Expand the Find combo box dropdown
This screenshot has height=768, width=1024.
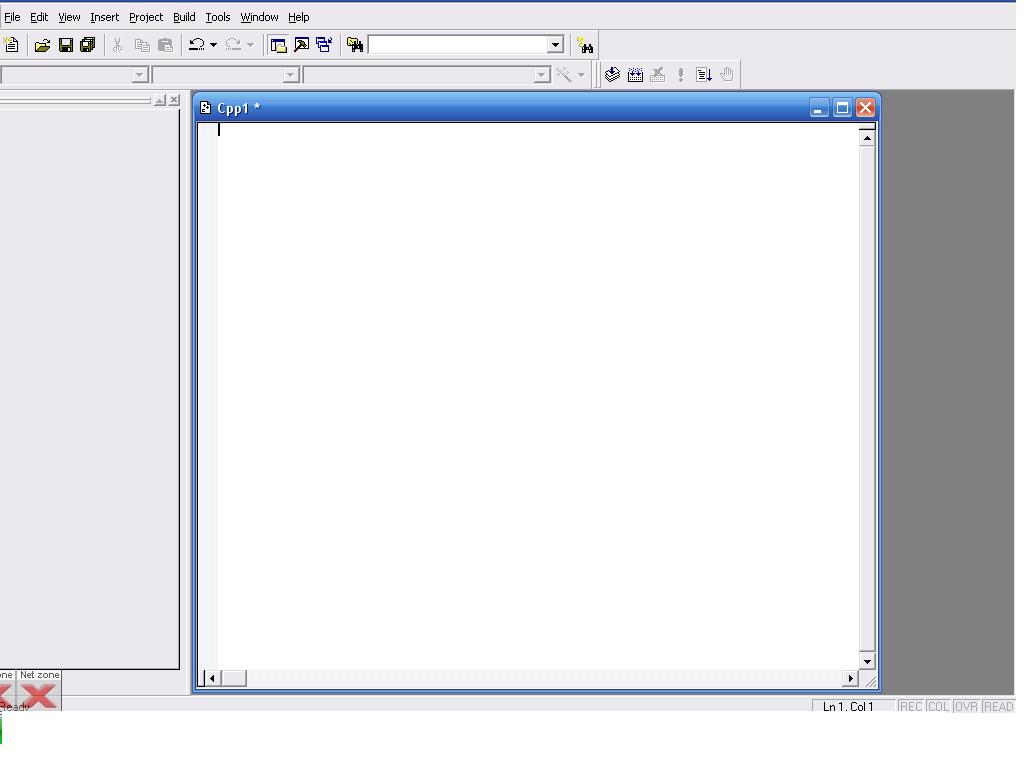tap(555, 45)
